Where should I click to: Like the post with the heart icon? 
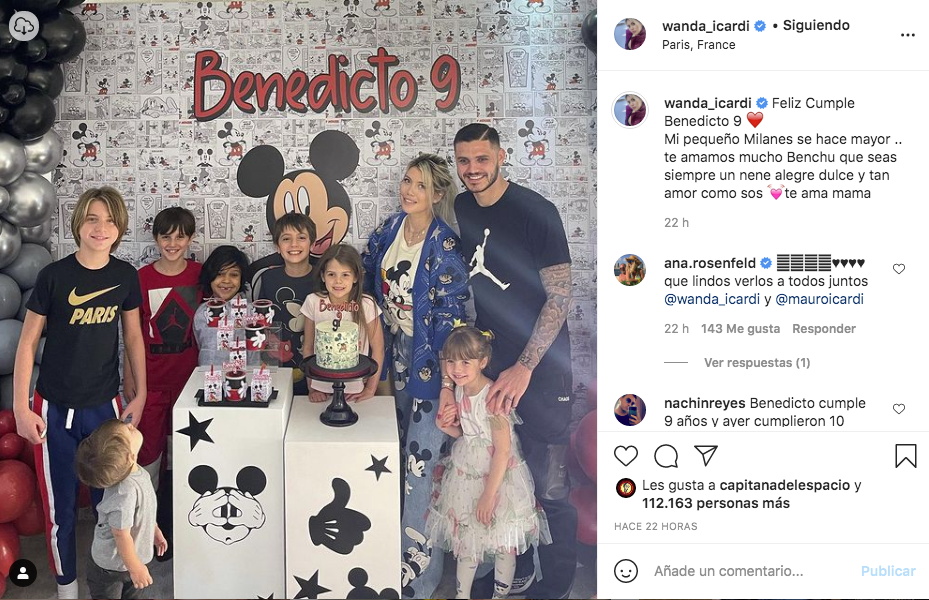coord(626,456)
